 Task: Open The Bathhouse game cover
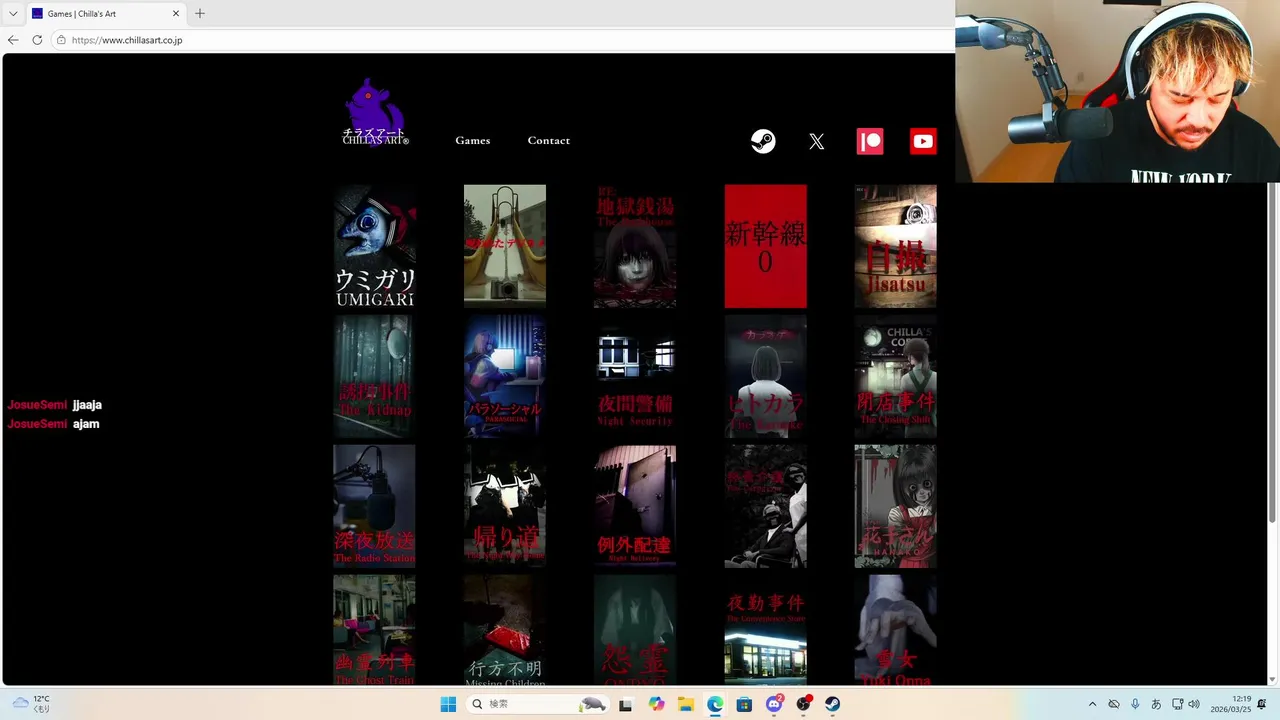click(635, 246)
